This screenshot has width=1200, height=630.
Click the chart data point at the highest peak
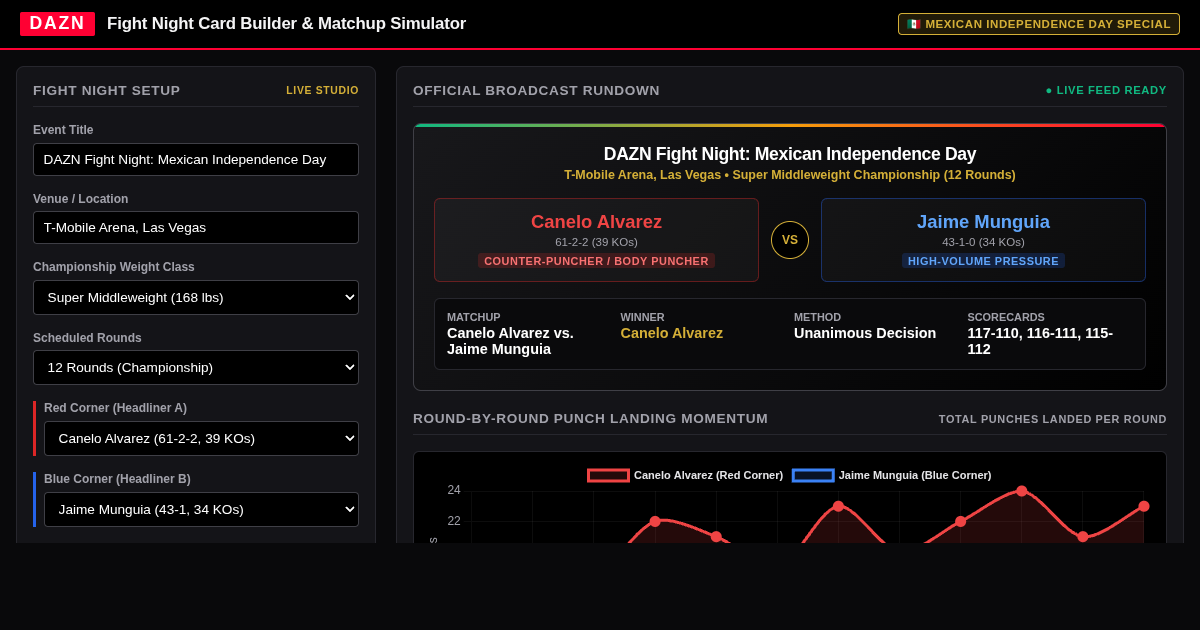(1021, 491)
